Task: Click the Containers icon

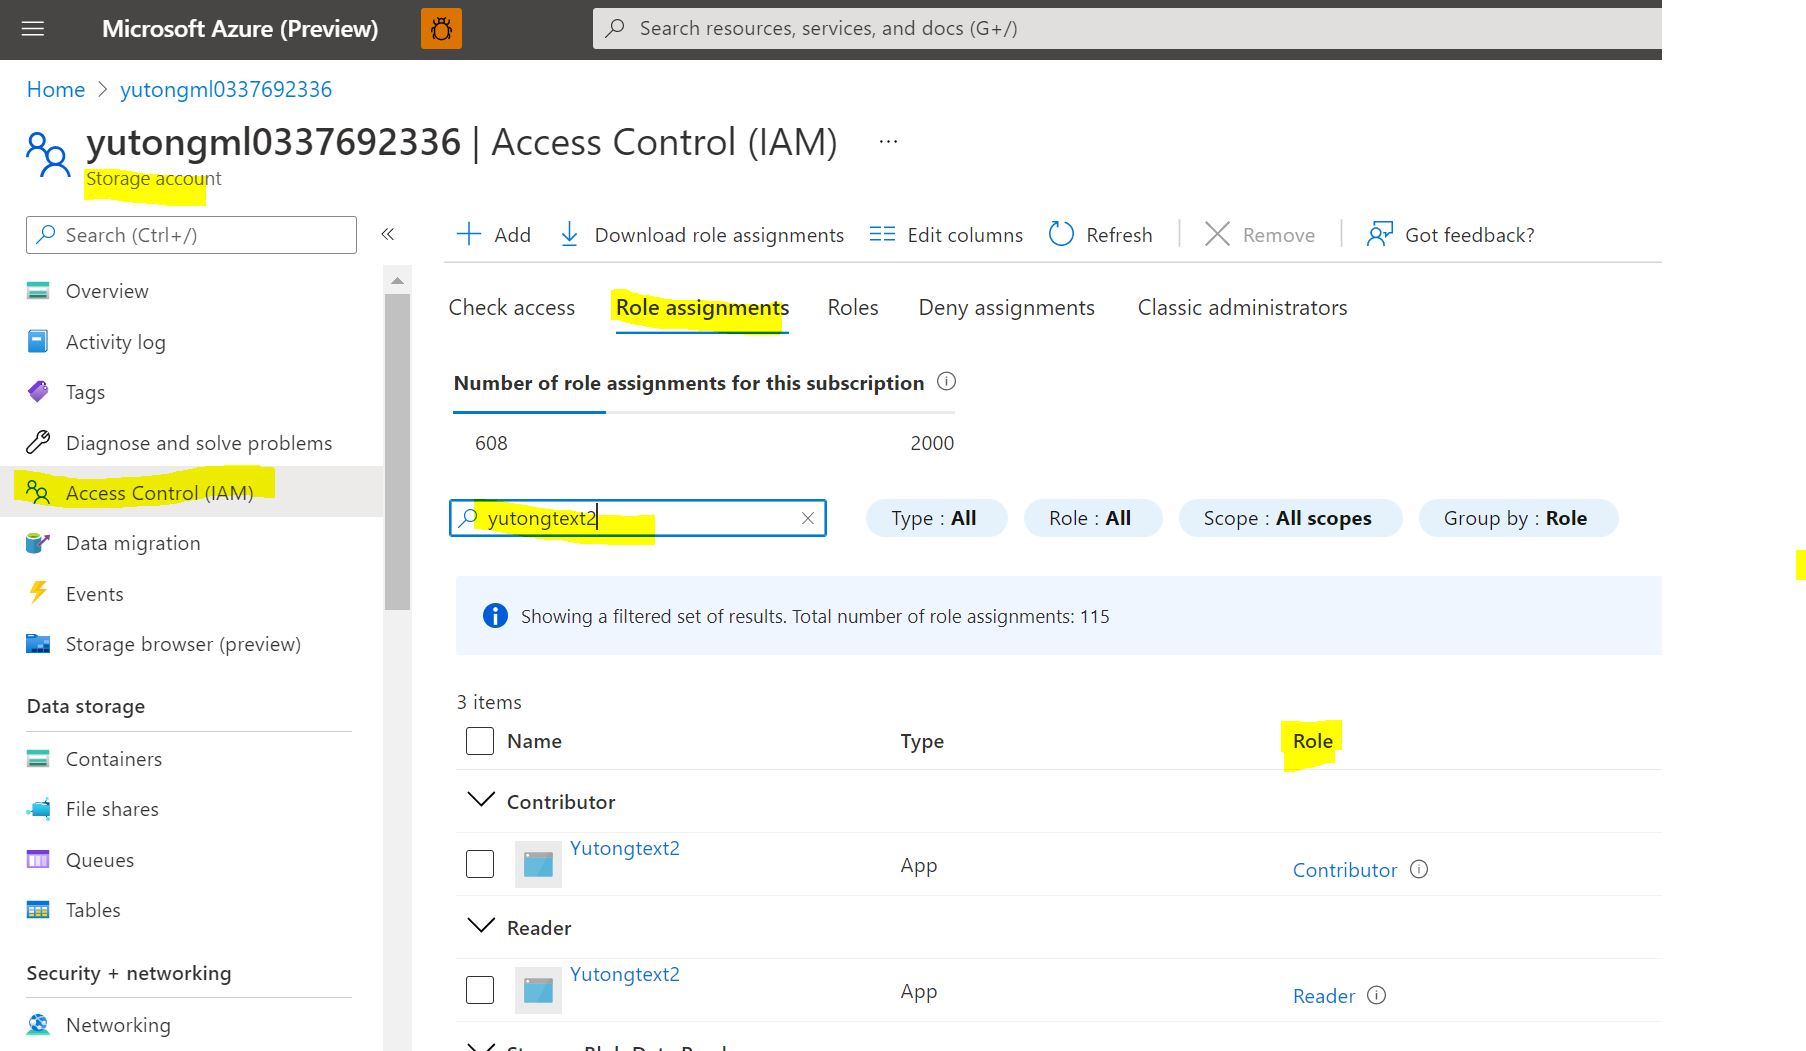Action: click(x=38, y=759)
